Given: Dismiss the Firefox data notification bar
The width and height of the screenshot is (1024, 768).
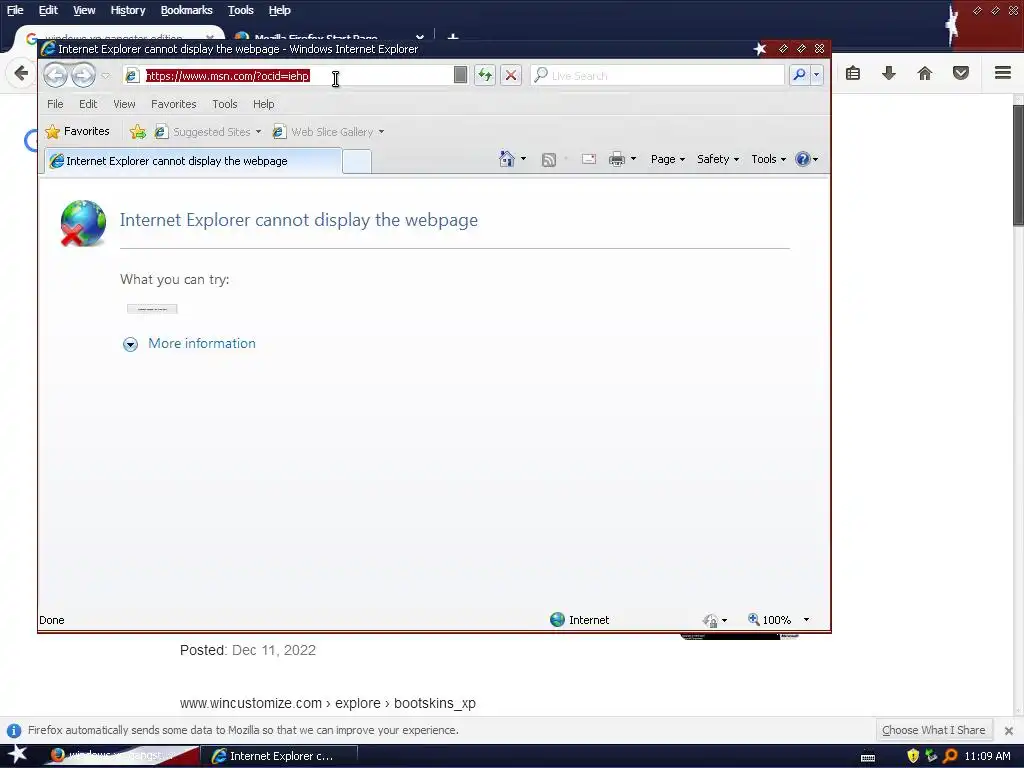Looking at the screenshot, I should point(1009,731).
